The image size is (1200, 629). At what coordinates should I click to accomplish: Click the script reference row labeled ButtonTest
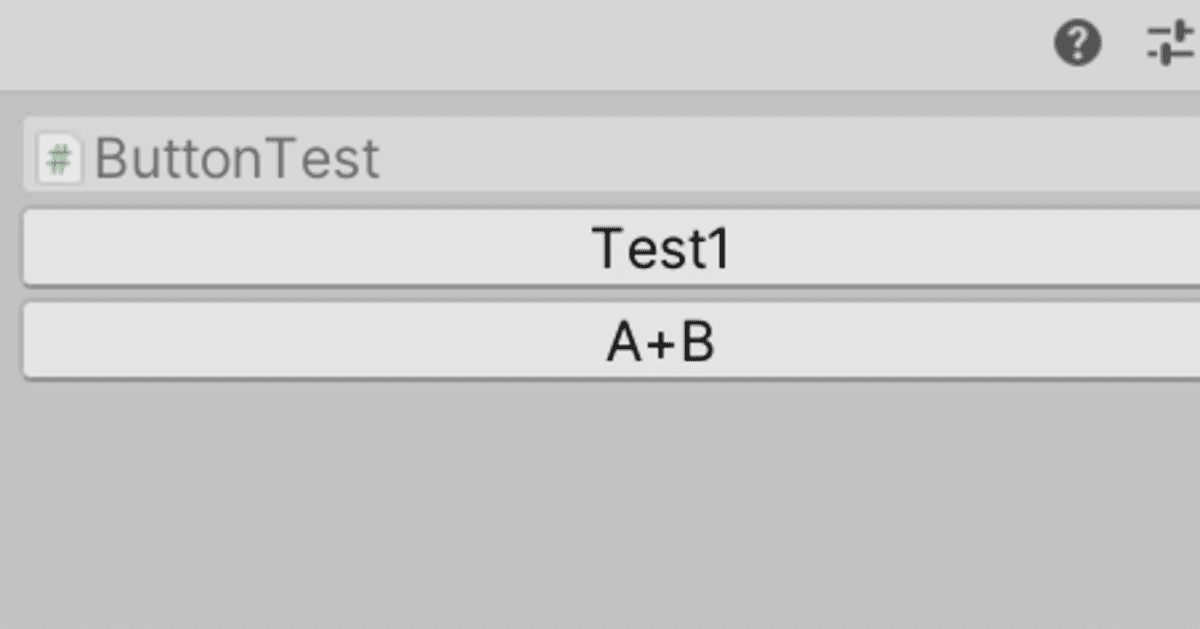[x=611, y=155]
